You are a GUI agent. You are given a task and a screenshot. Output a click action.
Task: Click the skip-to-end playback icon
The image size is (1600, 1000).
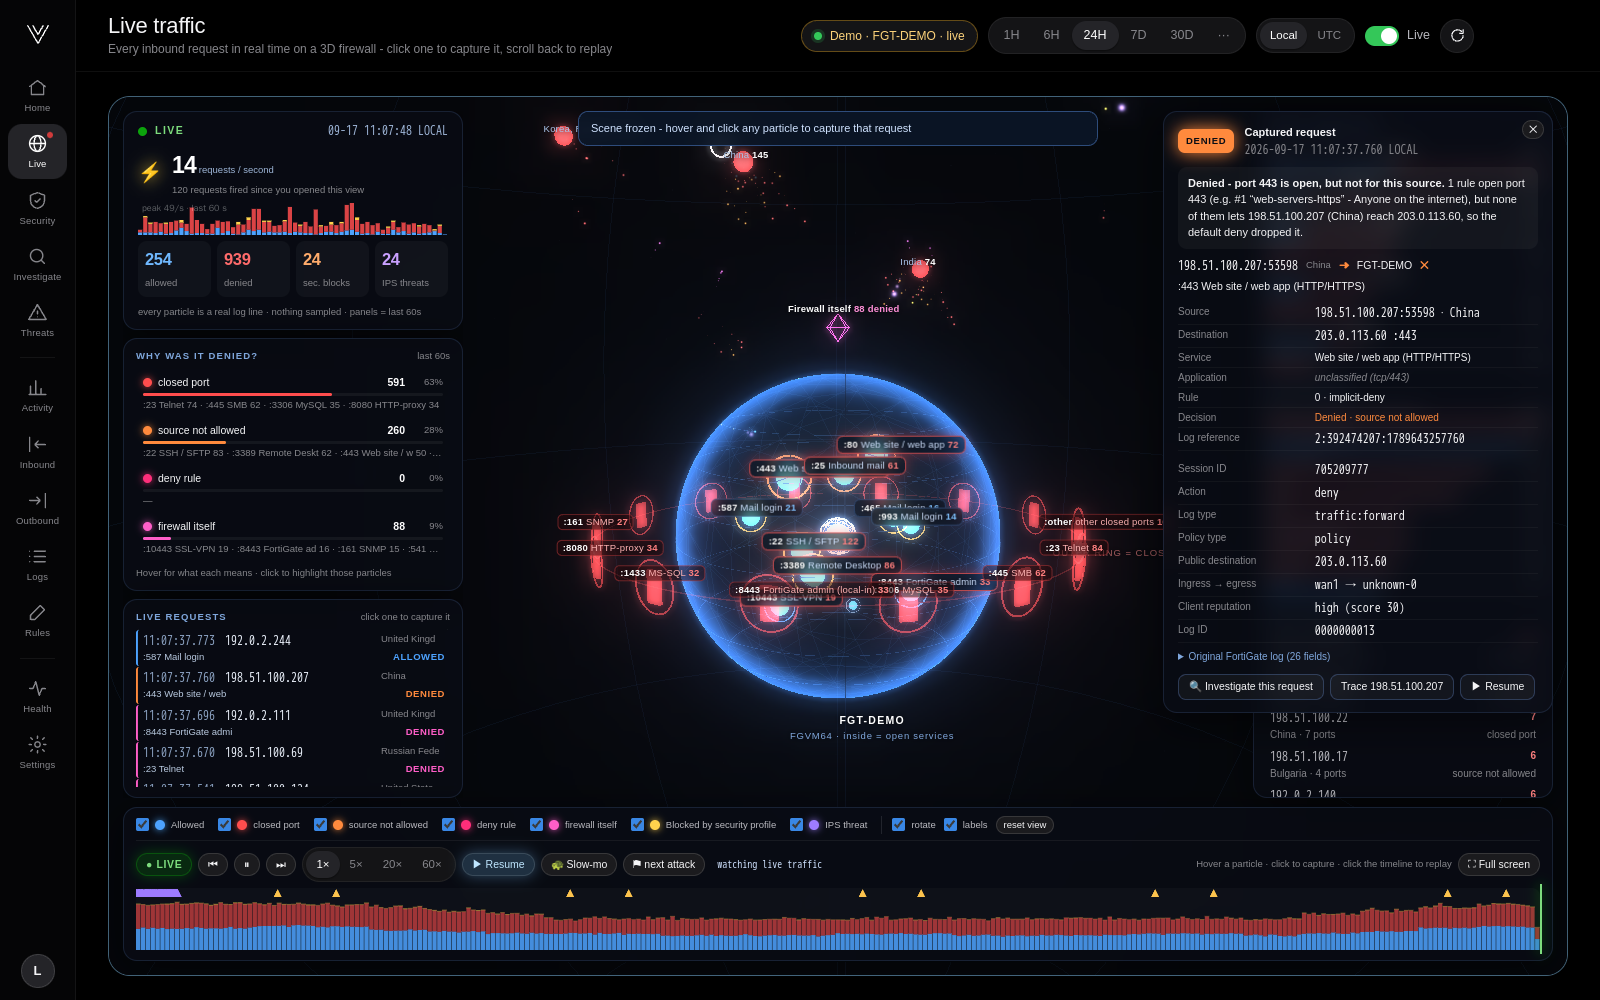[x=281, y=864]
